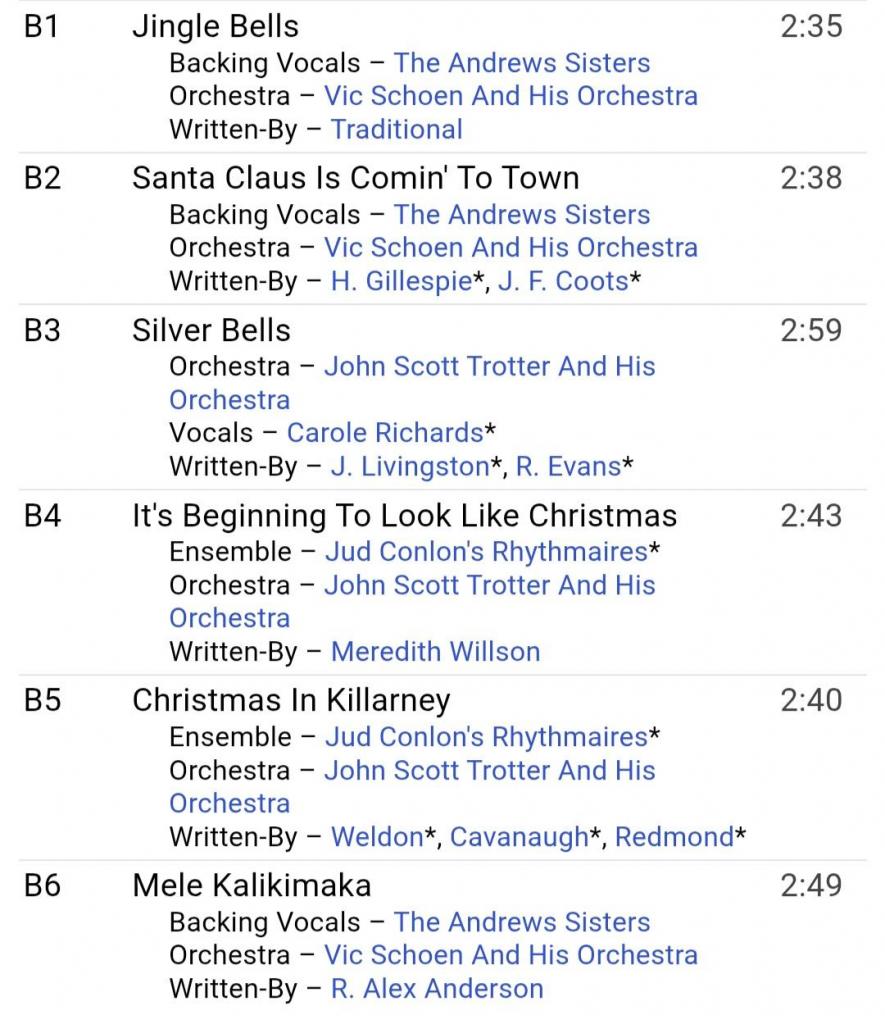Open the Redmond writer link
This screenshot has width=885, height=1024.
674,837
